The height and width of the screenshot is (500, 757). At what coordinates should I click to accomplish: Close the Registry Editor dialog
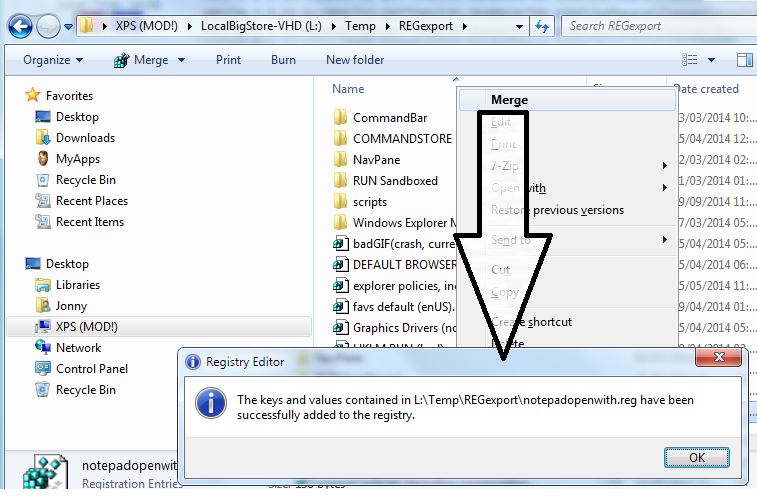tap(719, 357)
